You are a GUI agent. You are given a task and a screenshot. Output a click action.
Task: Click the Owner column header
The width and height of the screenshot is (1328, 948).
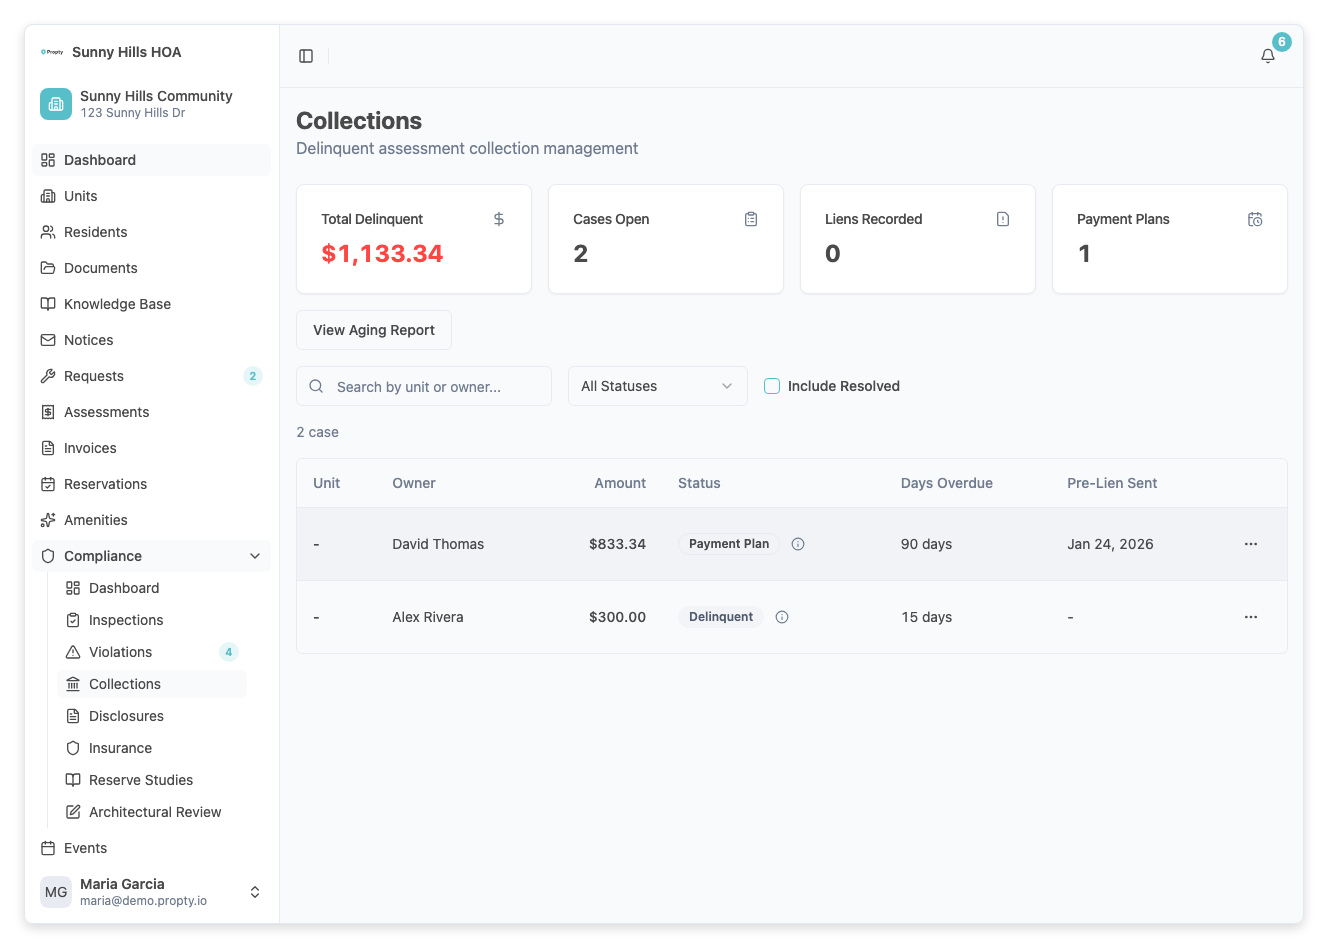click(x=414, y=483)
